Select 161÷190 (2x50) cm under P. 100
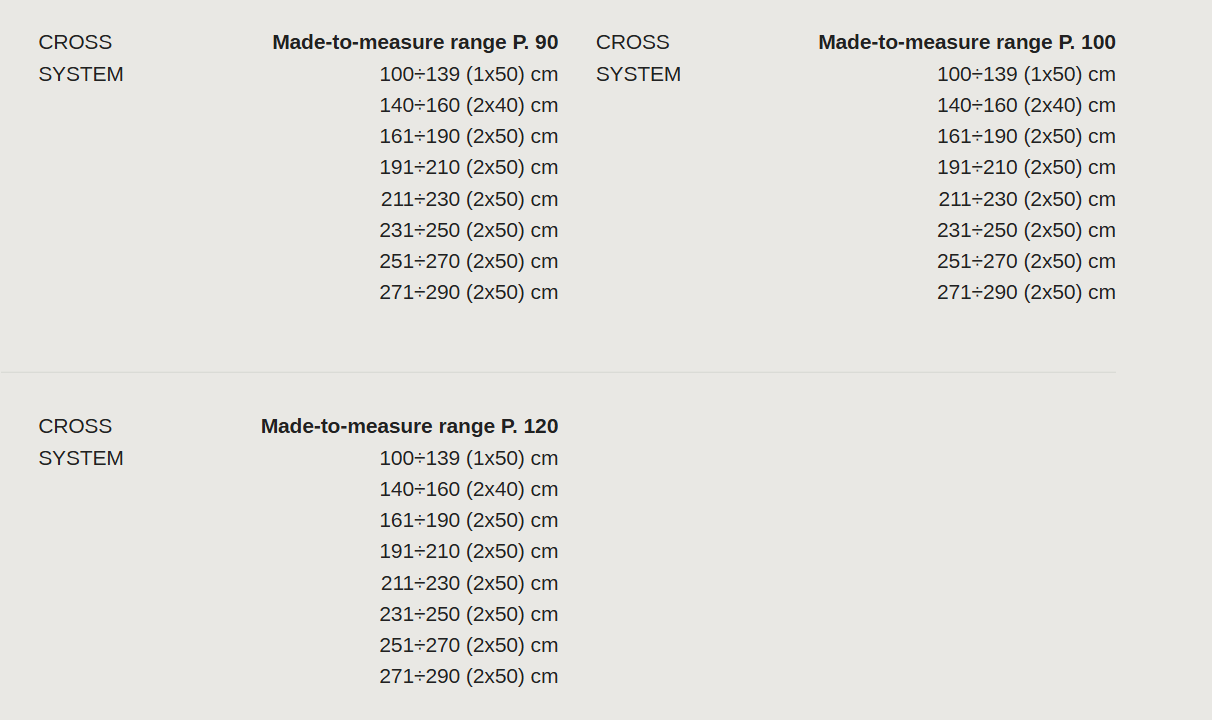Screen dimensions: 1212x720 [x=1026, y=136]
